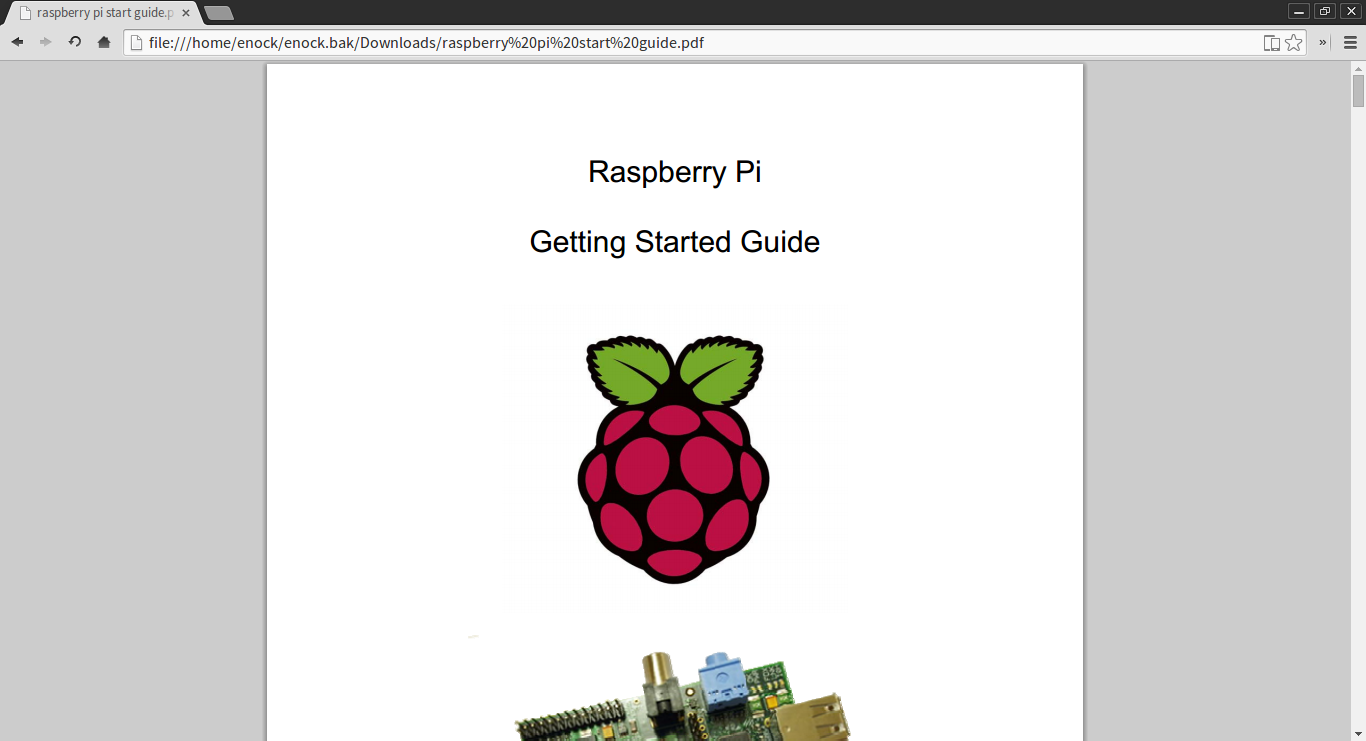
Task: Close the raspberry pi start guide tab
Action: click(x=185, y=13)
